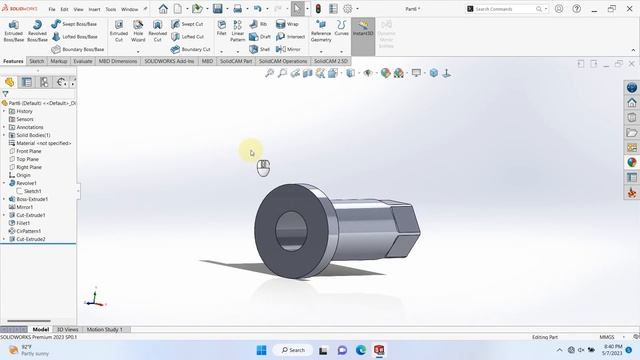Choose the Boundary Boss/Base feature

coord(78,49)
